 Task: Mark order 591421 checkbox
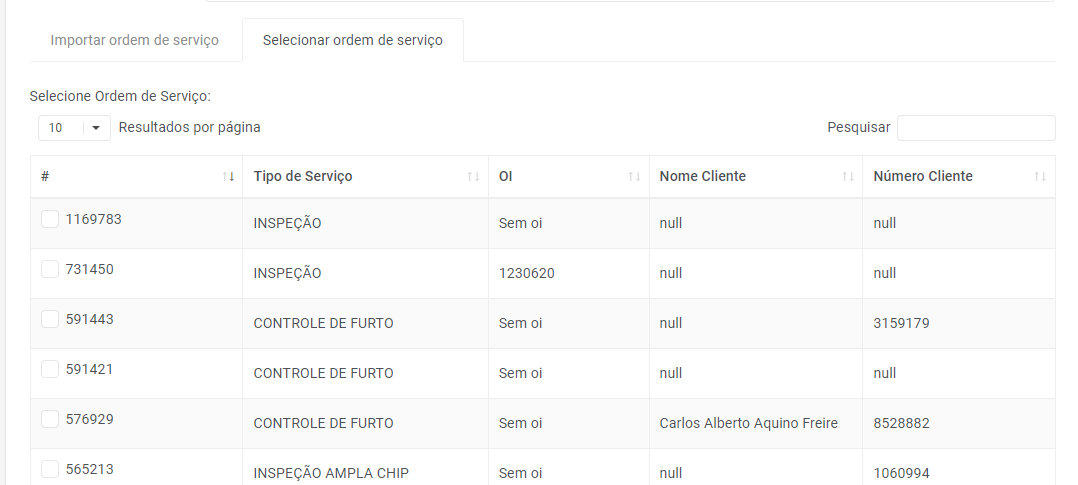50,369
